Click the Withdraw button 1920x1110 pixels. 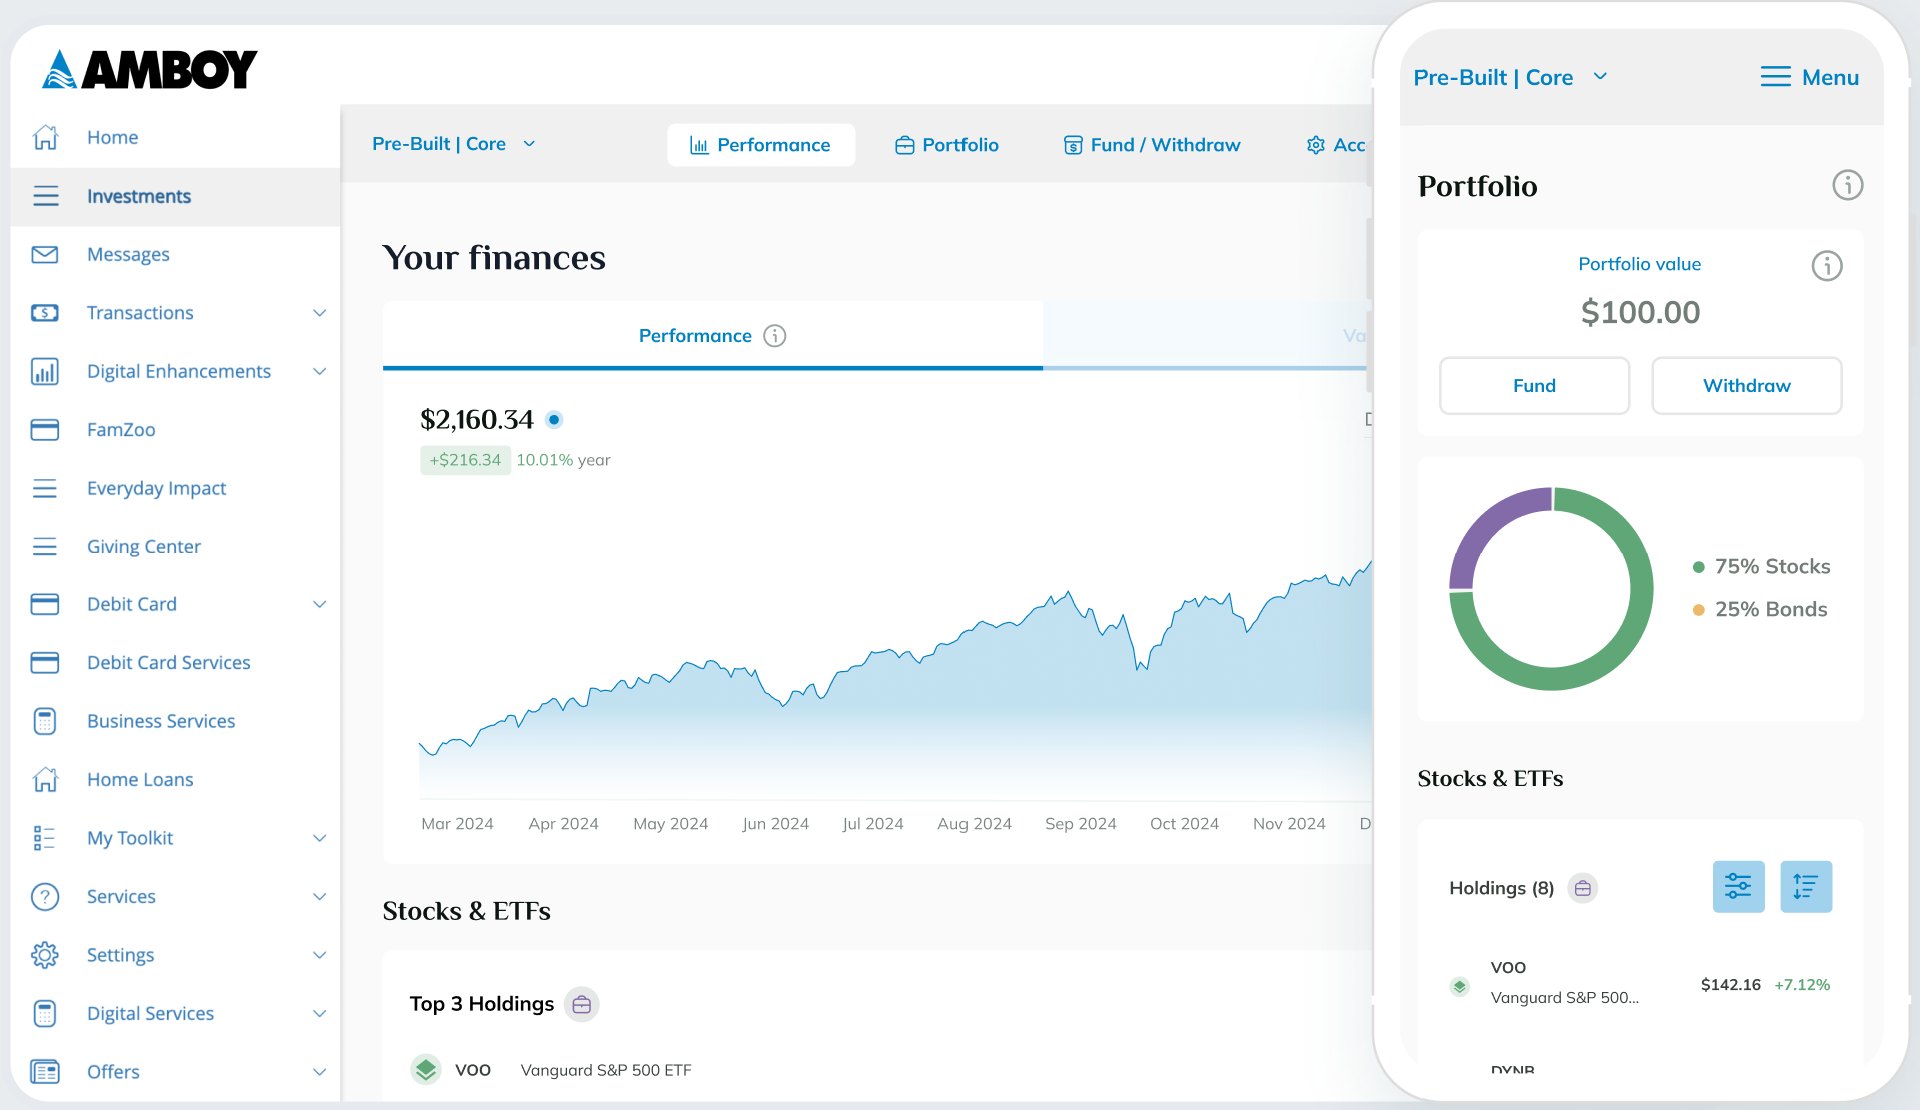click(x=1746, y=385)
